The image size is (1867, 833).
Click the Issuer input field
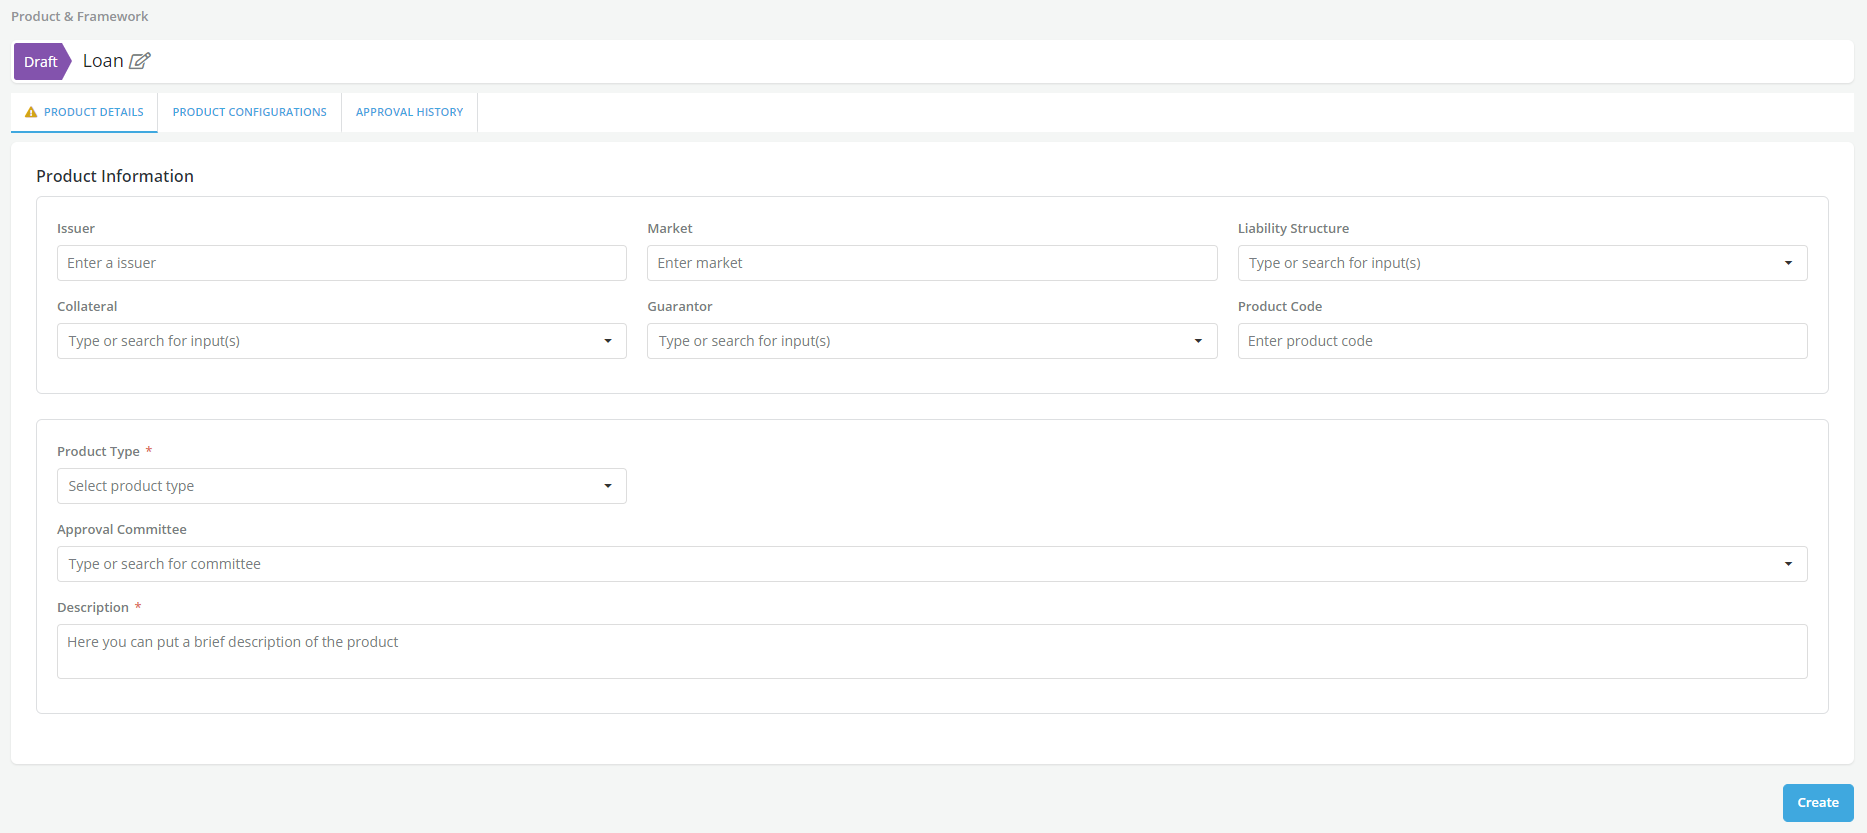point(341,263)
